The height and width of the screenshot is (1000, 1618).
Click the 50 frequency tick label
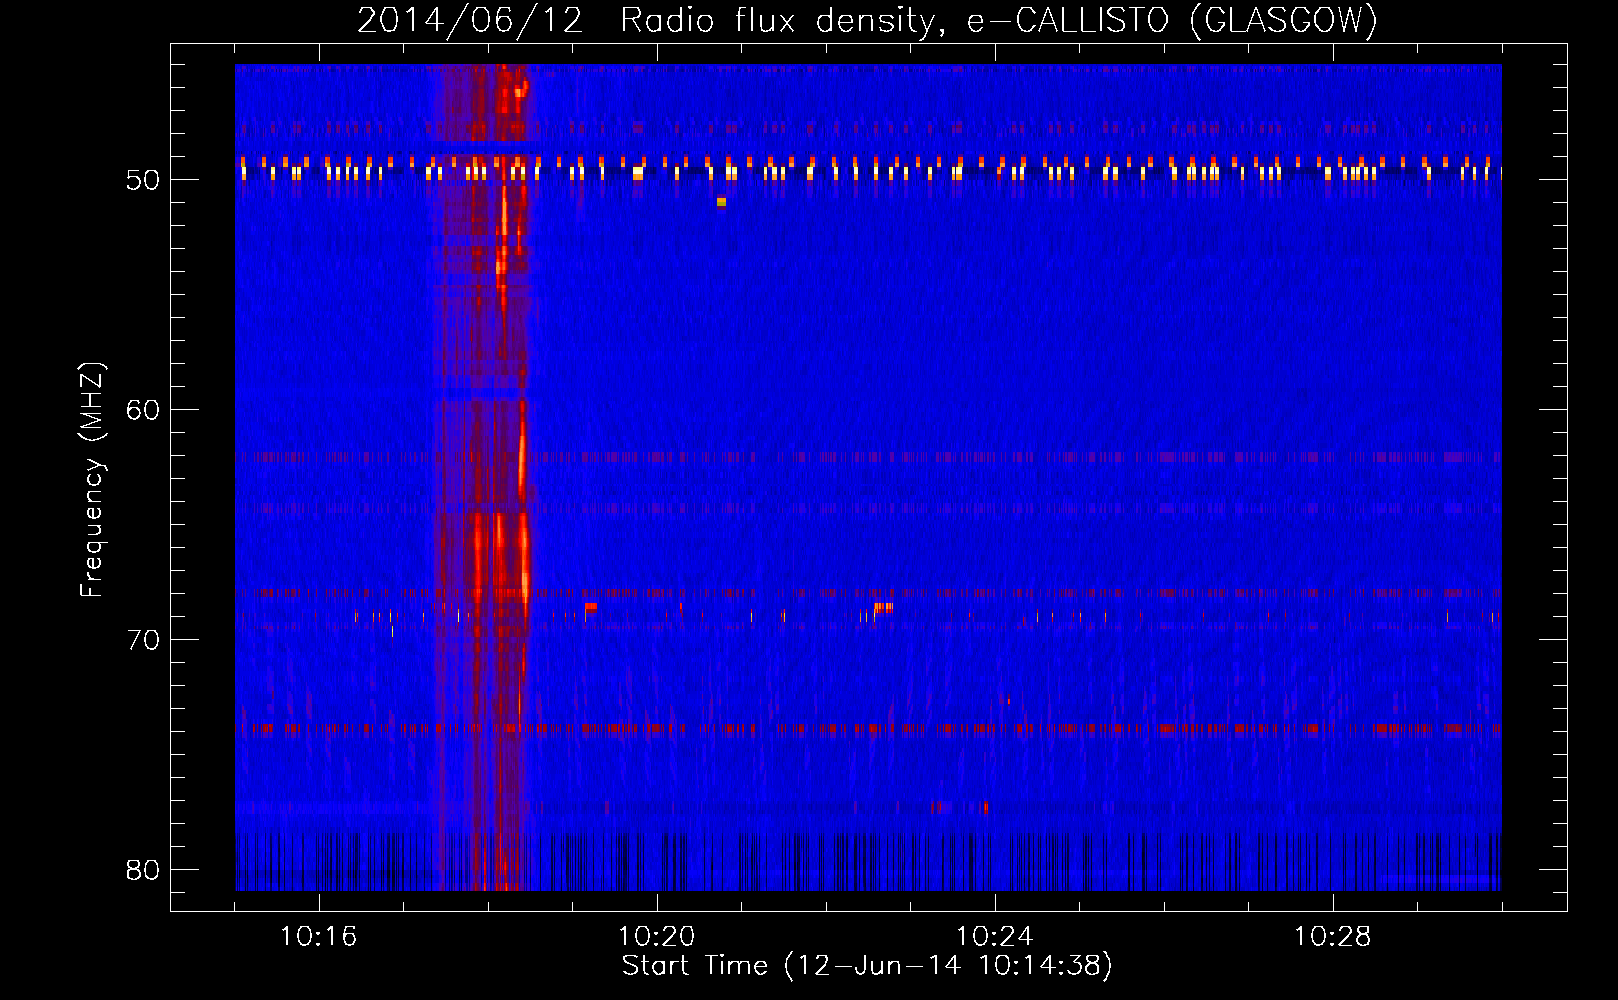click(144, 180)
